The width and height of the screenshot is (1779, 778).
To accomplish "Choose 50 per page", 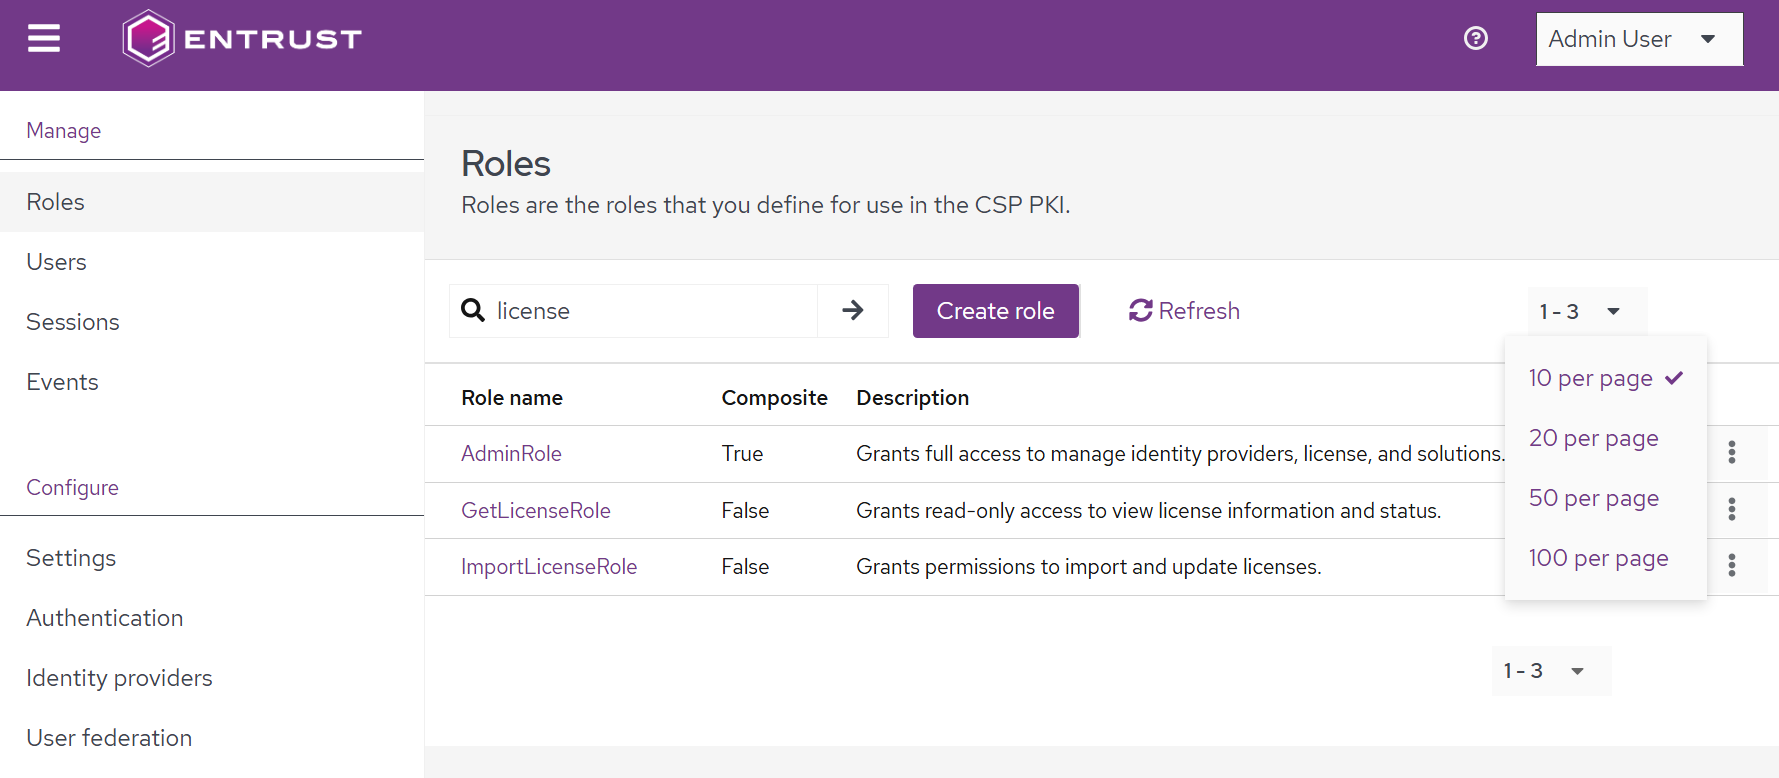I will coord(1593,499).
